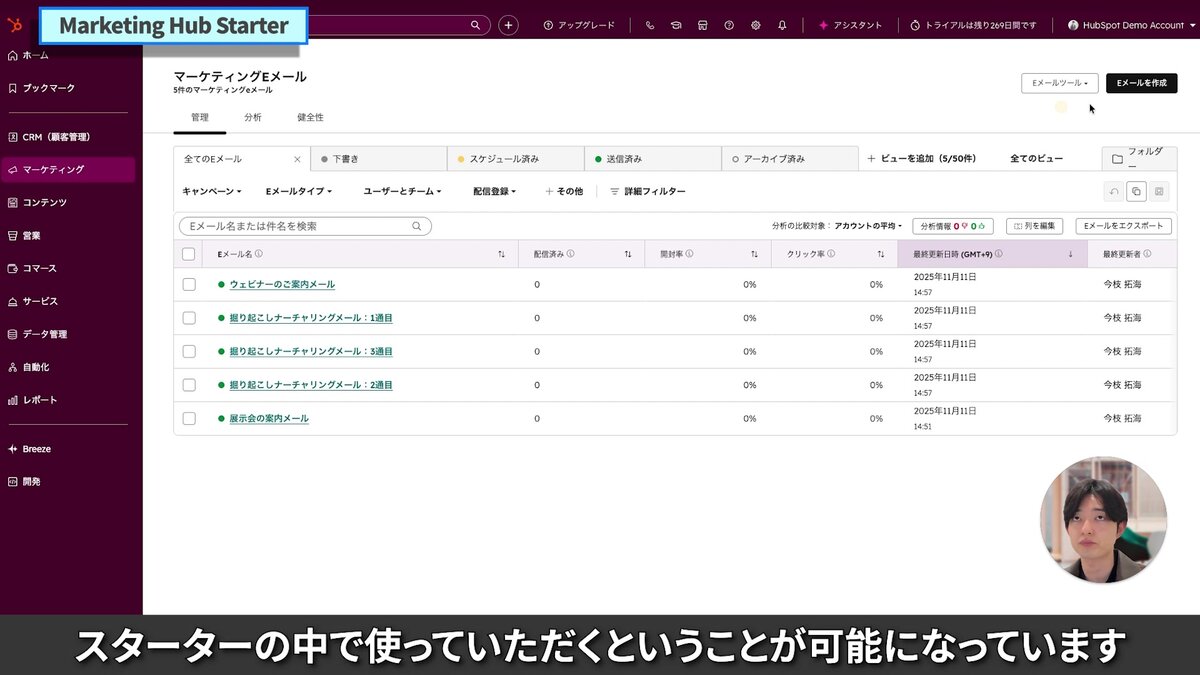This screenshot has height=675, width=1200.
Task: Switch to the 分析 tab
Action: (x=253, y=117)
